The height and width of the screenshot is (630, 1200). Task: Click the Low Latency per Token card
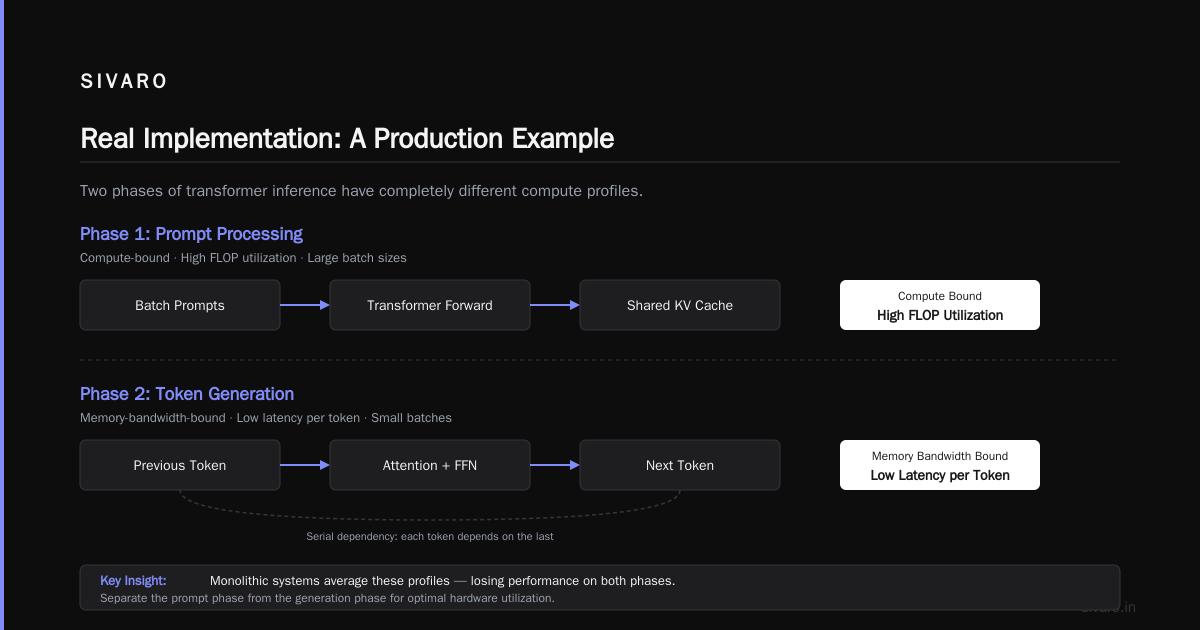(940, 465)
